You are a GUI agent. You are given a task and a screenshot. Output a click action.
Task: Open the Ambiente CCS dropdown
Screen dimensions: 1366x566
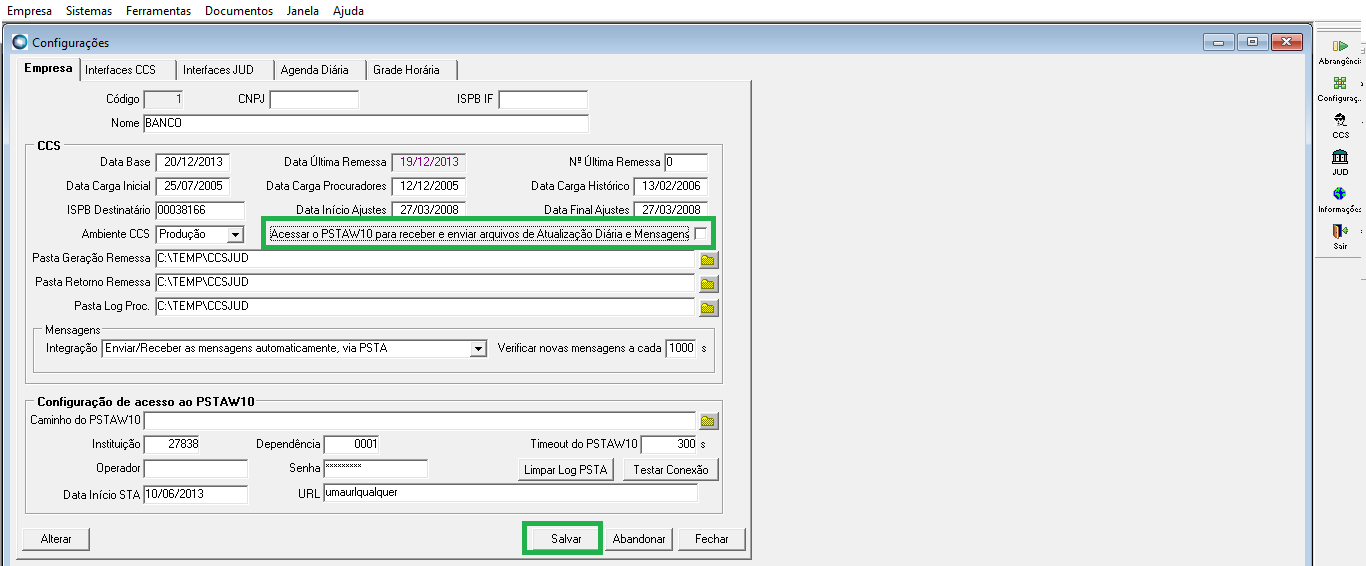[x=235, y=234]
